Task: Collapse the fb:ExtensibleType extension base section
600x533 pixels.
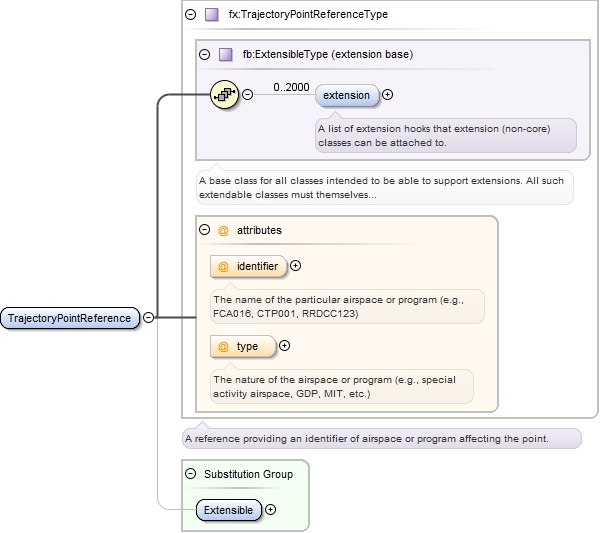Action: click(x=205, y=55)
